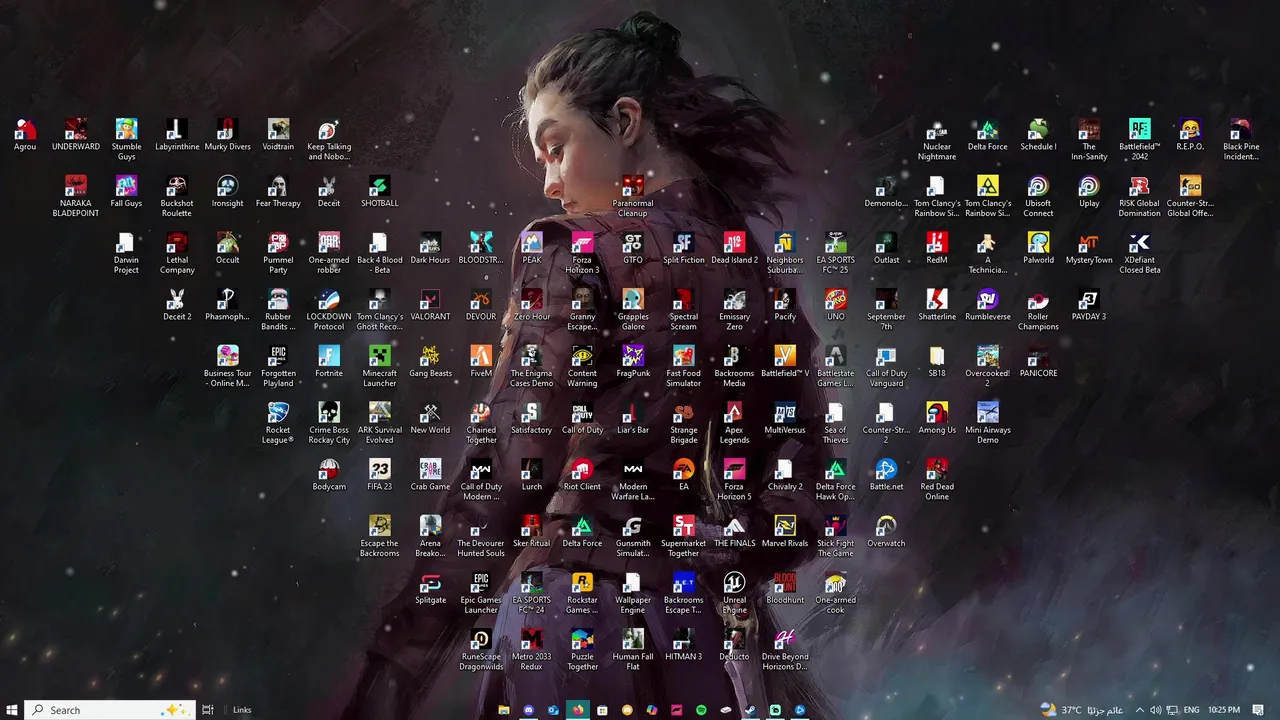This screenshot has height=720, width=1280.
Task: Launch Stumble Guys from the desktop
Action: click(126, 140)
